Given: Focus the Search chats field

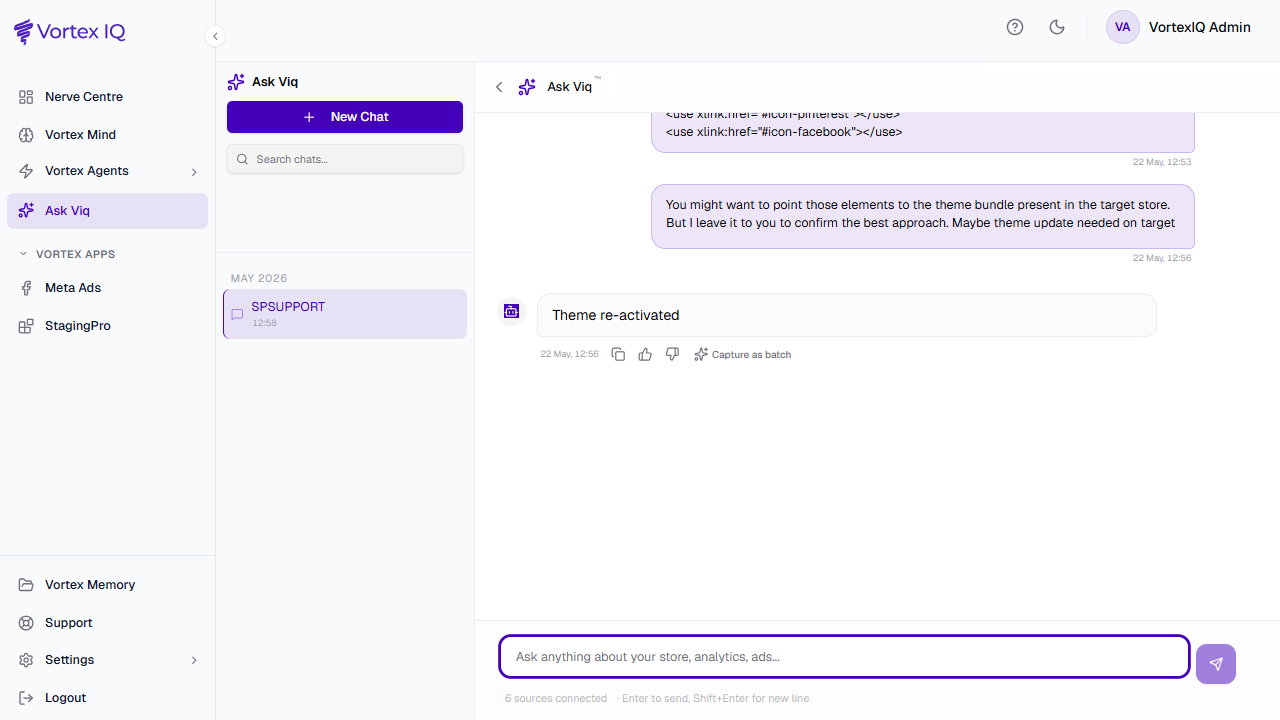Looking at the screenshot, I should pyautogui.click(x=345, y=159).
